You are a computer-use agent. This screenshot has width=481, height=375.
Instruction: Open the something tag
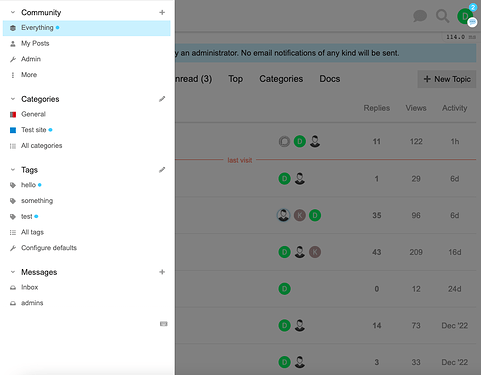coord(37,201)
